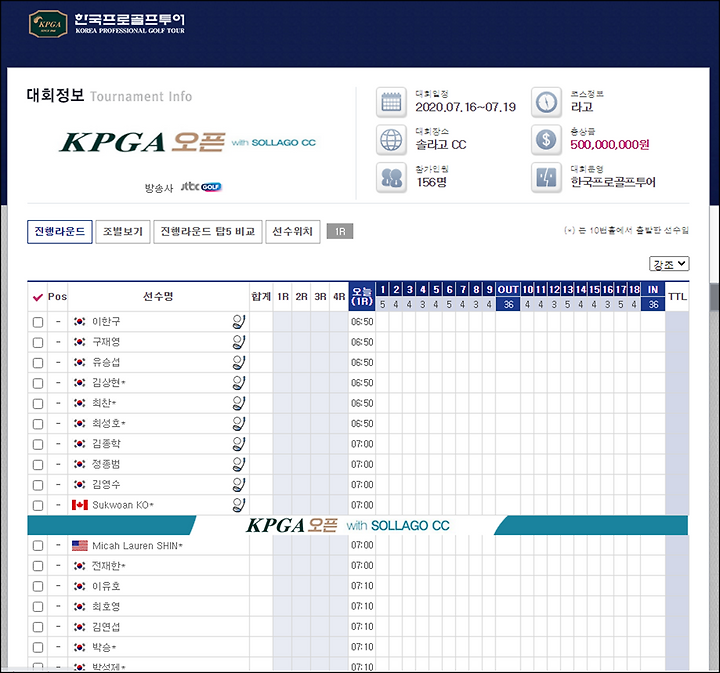Open player name 김연섭
This screenshot has height=673, width=720.
click(x=106, y=627)
